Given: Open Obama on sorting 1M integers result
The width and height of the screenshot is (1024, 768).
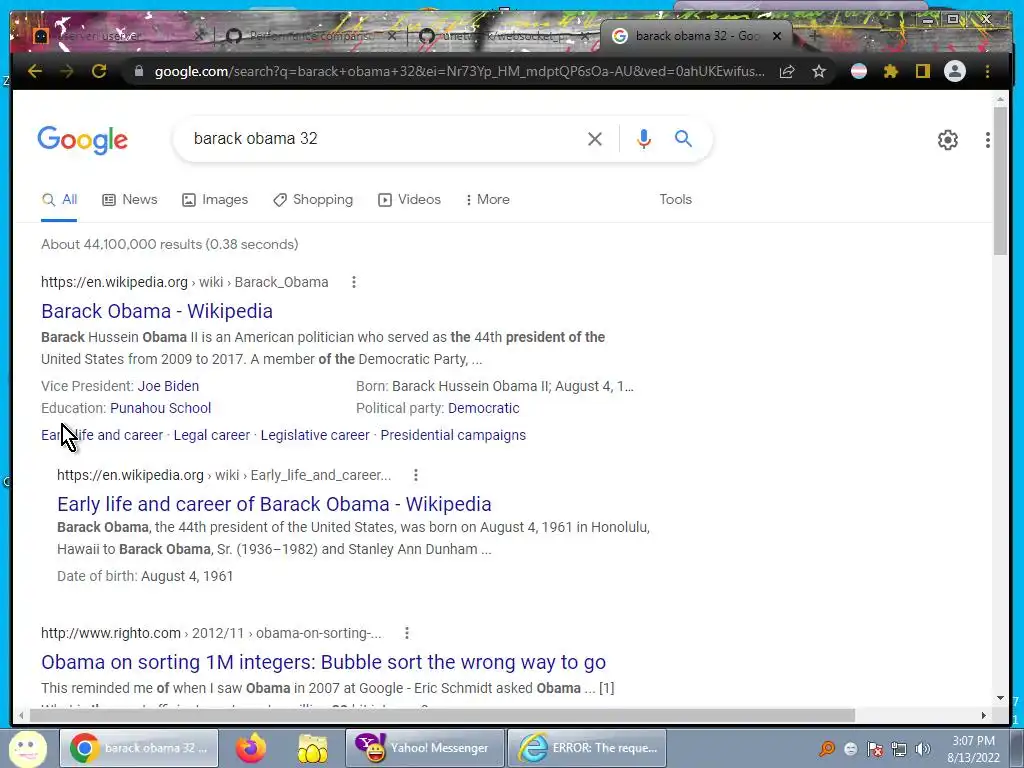Looking at the screenshot, I should 323,662.
